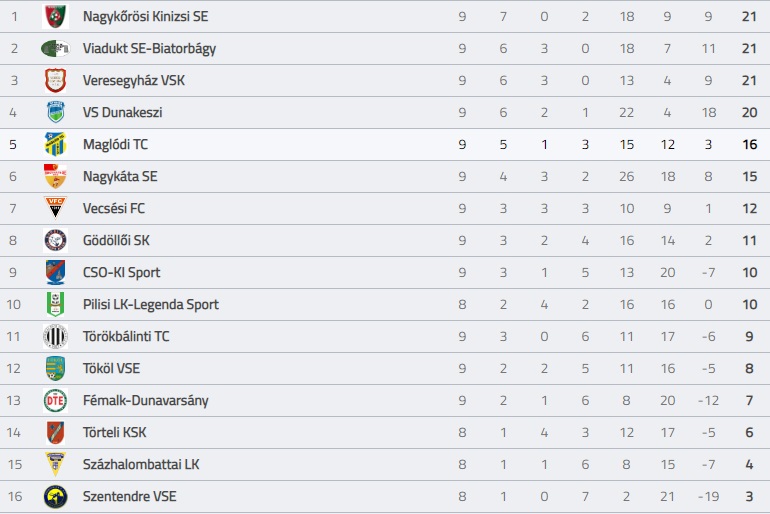Open the Törteli KSK team link
770x514 pixels.
click(114, 433)
